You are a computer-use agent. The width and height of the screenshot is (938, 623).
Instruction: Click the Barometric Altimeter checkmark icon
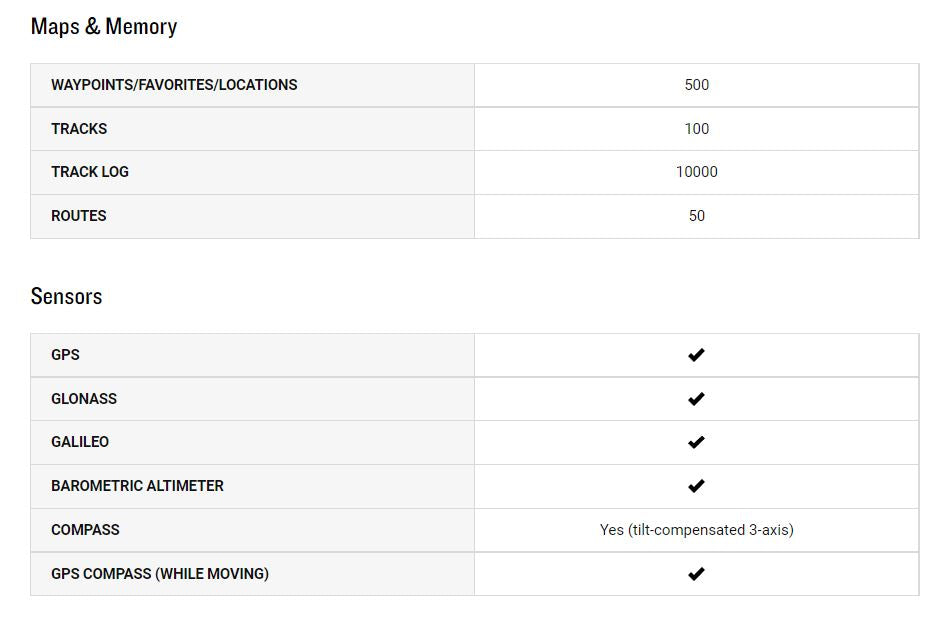click(x=696, y=486)
